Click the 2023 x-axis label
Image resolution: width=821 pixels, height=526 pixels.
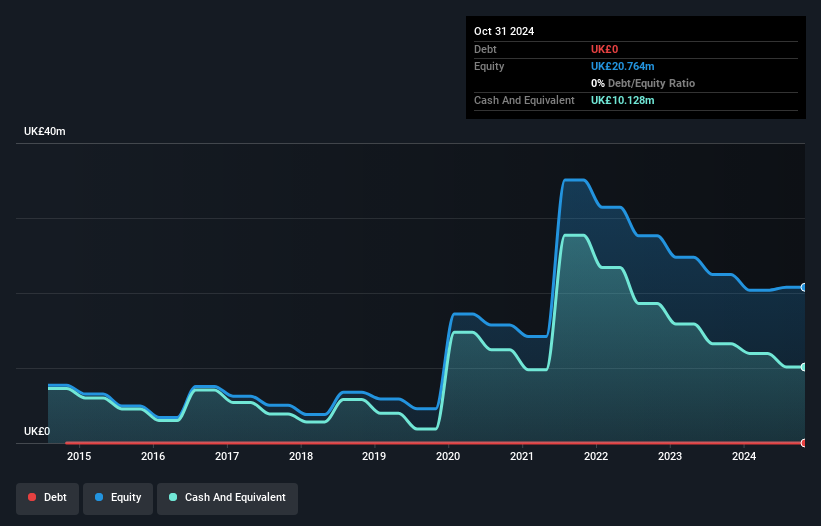pyautogui.click(x=670, y=456)
